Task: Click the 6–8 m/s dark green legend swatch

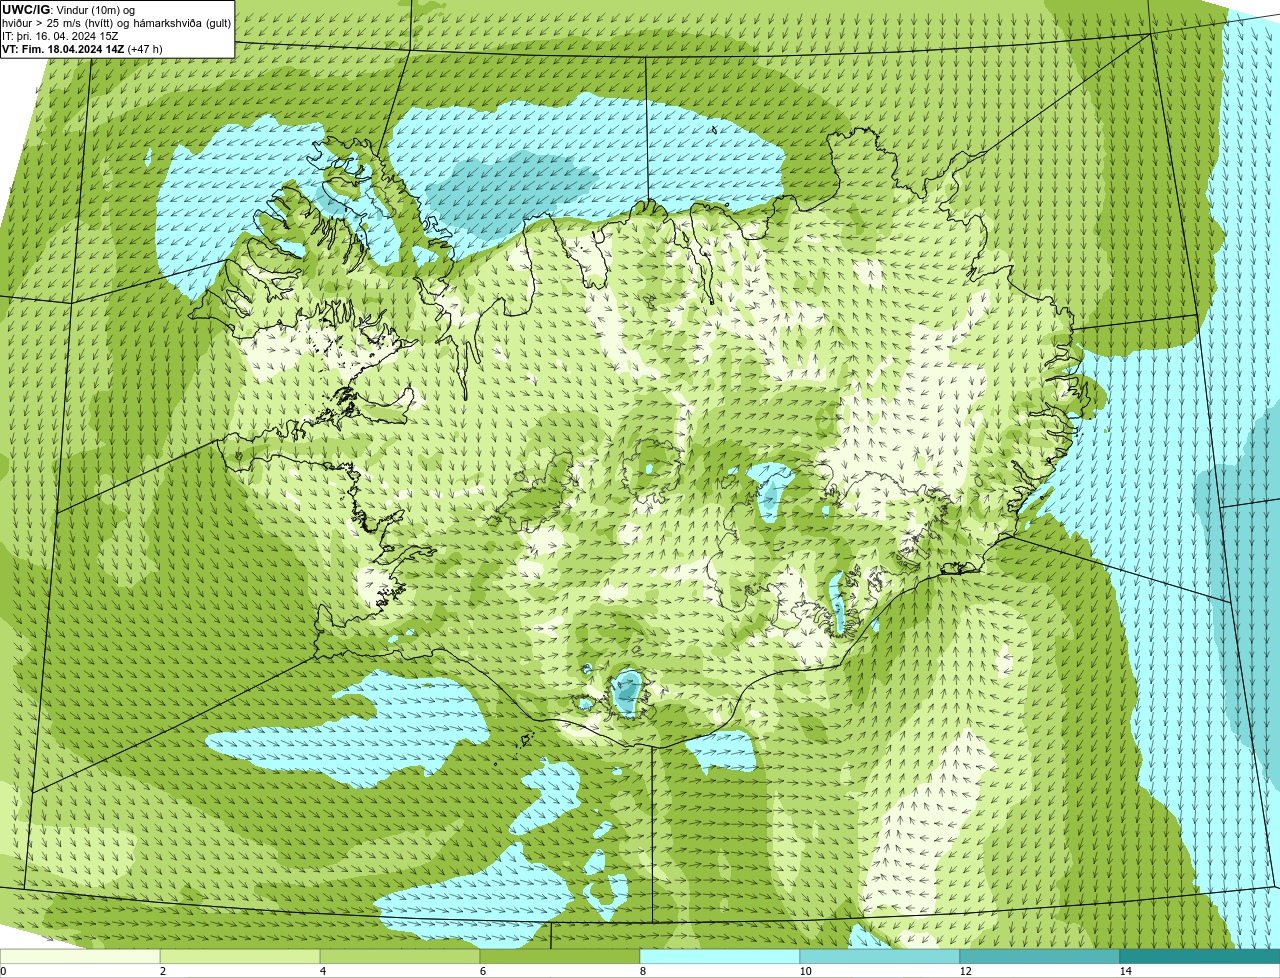Action: pyautogui.click(x=560, y=956)
